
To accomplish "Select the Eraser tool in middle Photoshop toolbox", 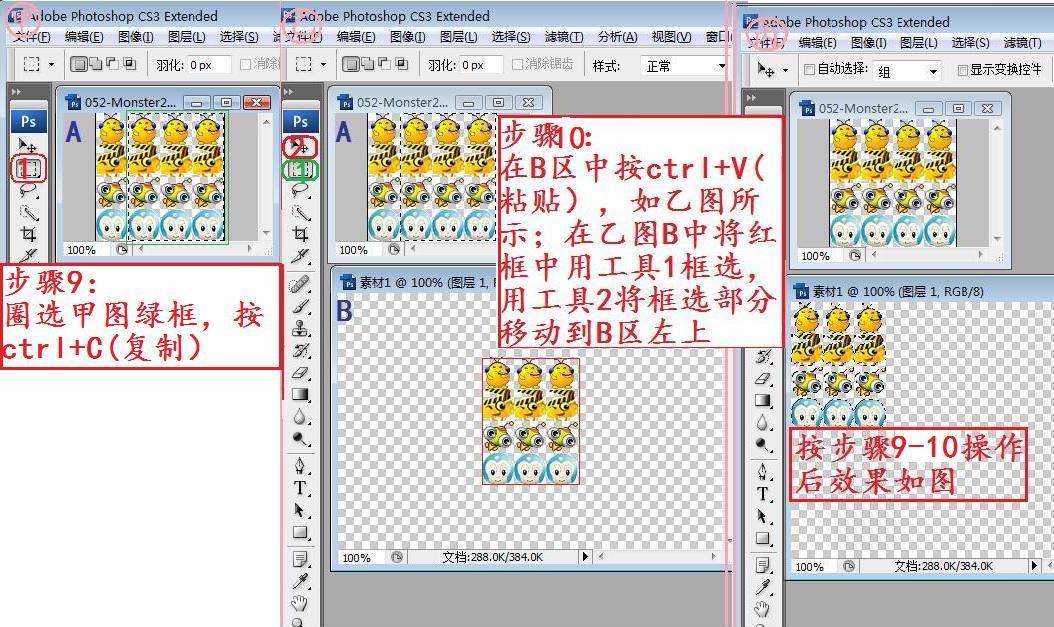I will [x=300, y=373].
